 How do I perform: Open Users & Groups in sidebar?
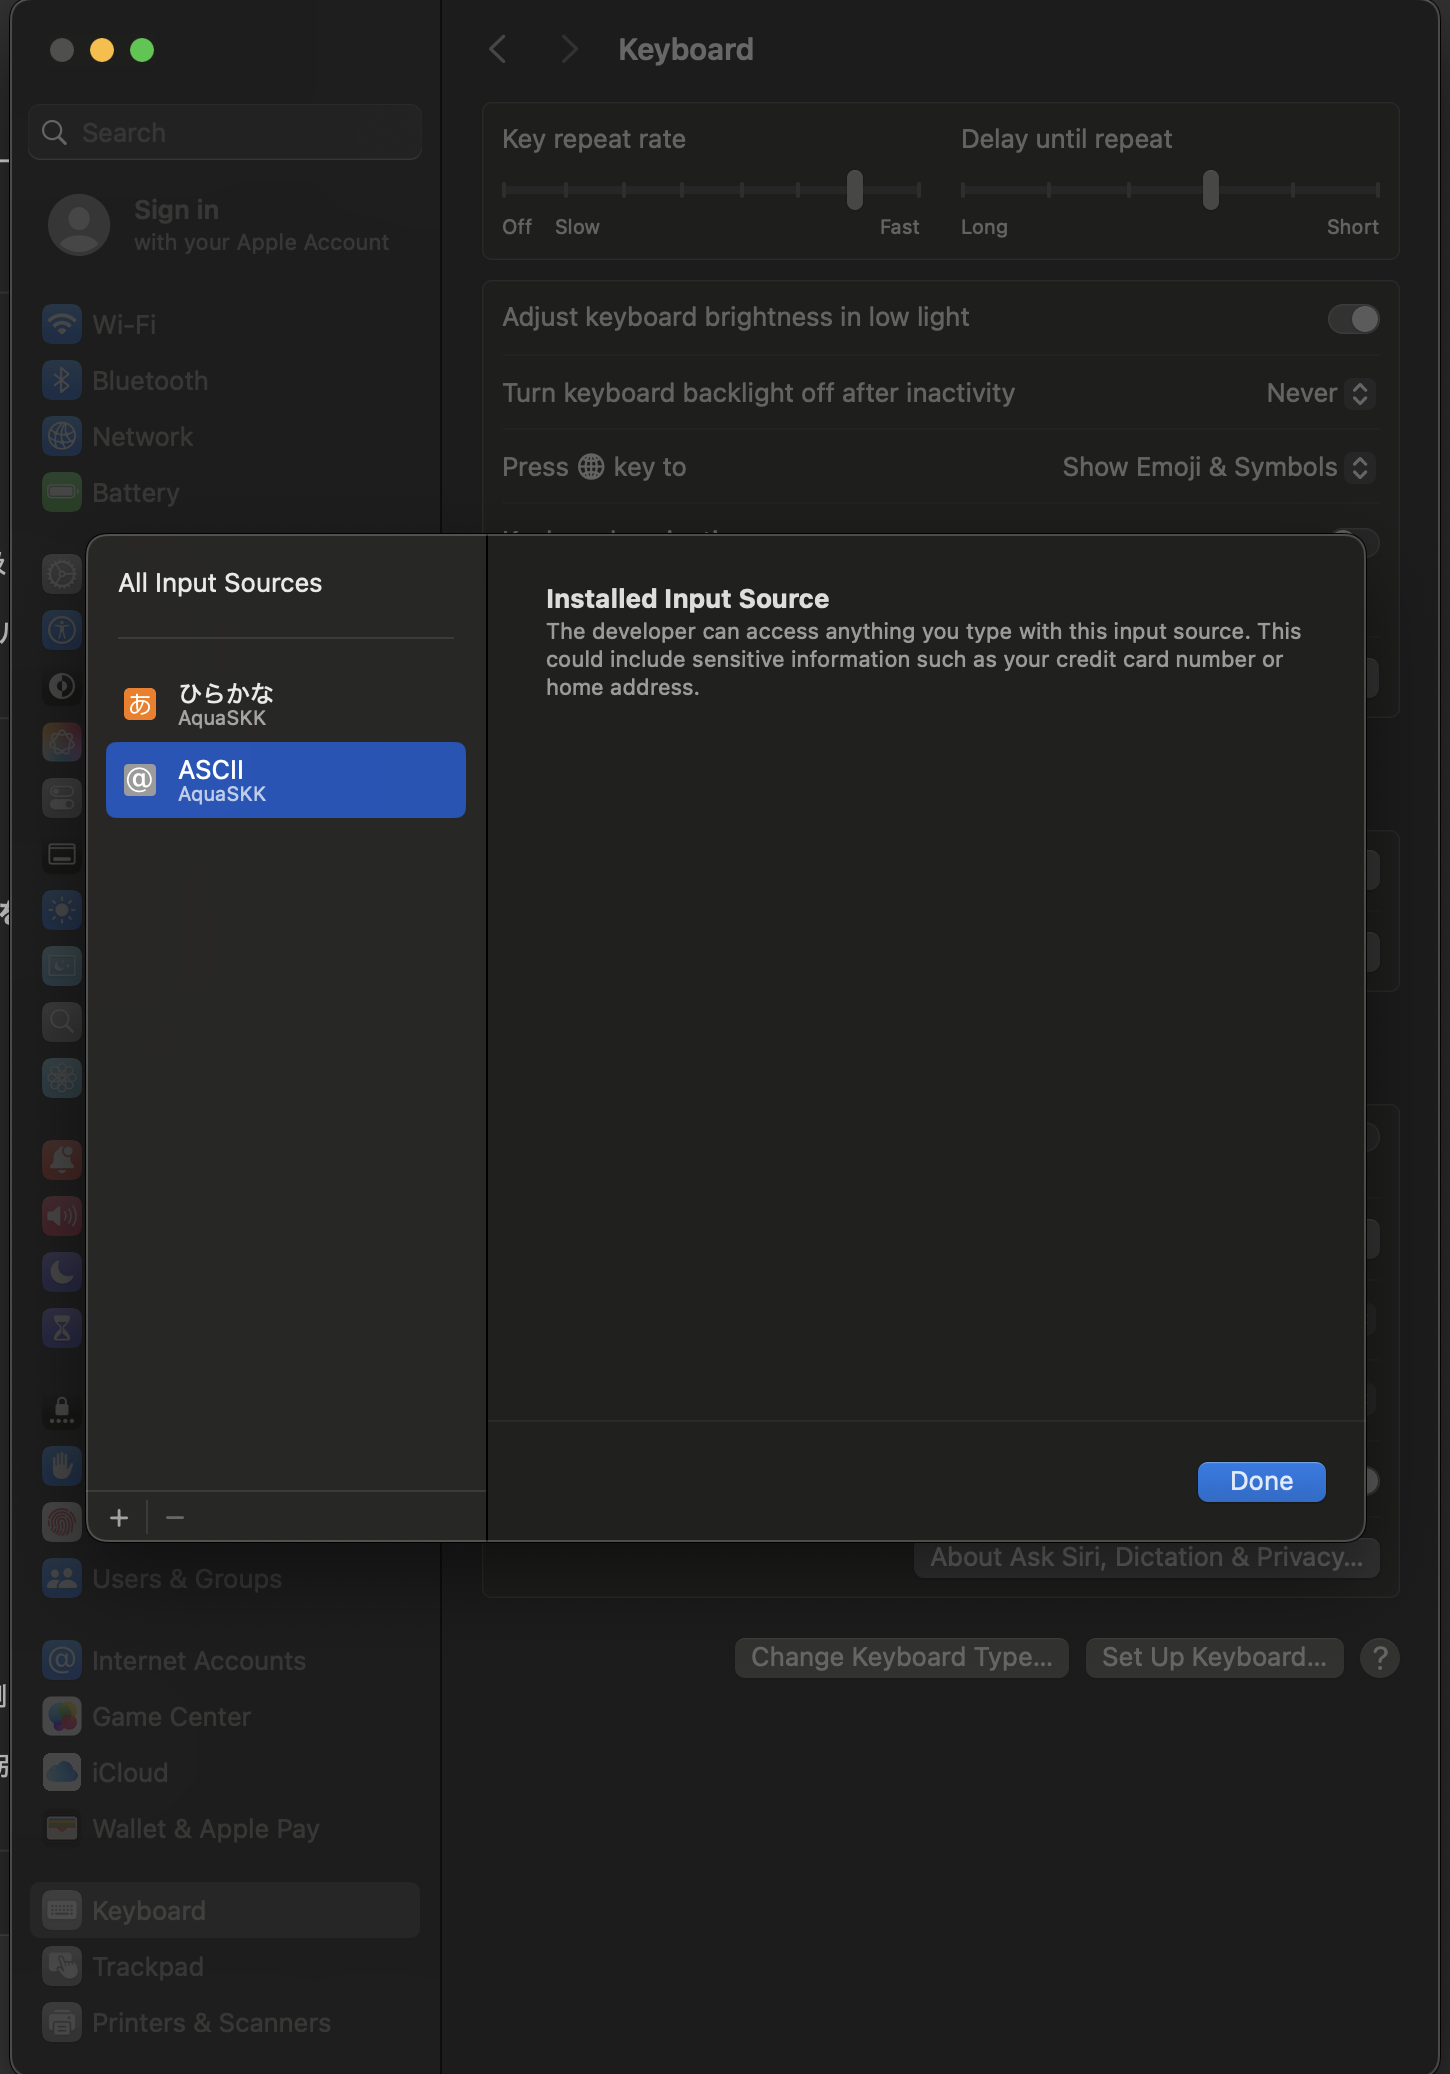pos(225,1578)
